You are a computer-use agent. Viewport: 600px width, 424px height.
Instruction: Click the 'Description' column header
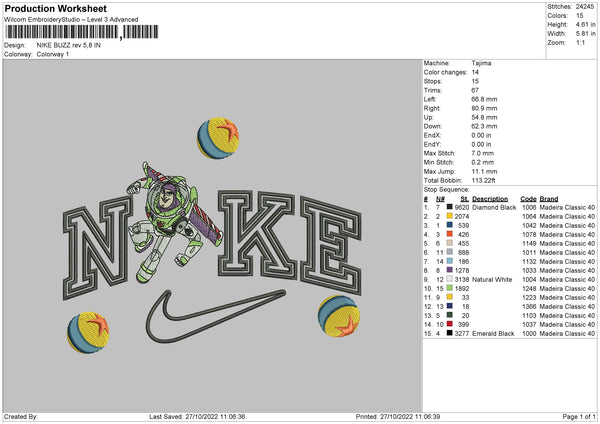(x=490, y=199)
